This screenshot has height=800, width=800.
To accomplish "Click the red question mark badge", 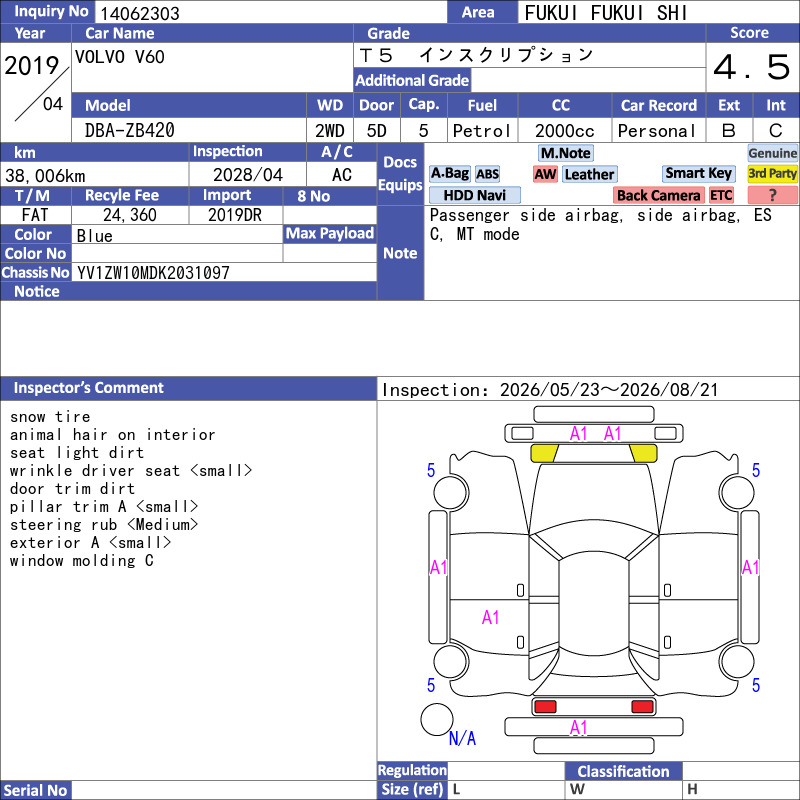I will 772,195.
